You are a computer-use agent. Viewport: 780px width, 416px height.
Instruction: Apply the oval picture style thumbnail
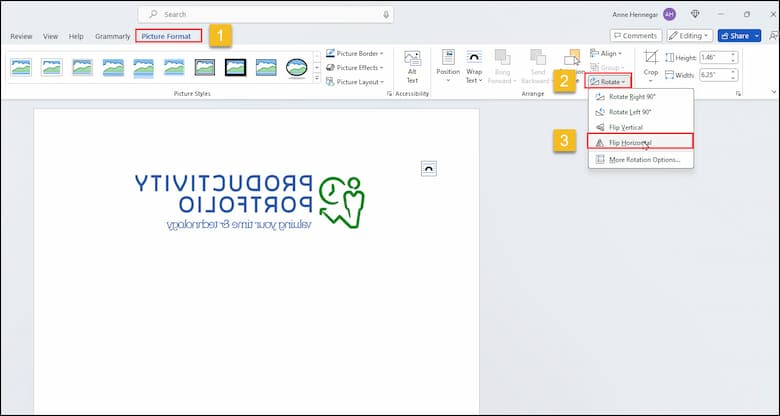click(296, 67)
